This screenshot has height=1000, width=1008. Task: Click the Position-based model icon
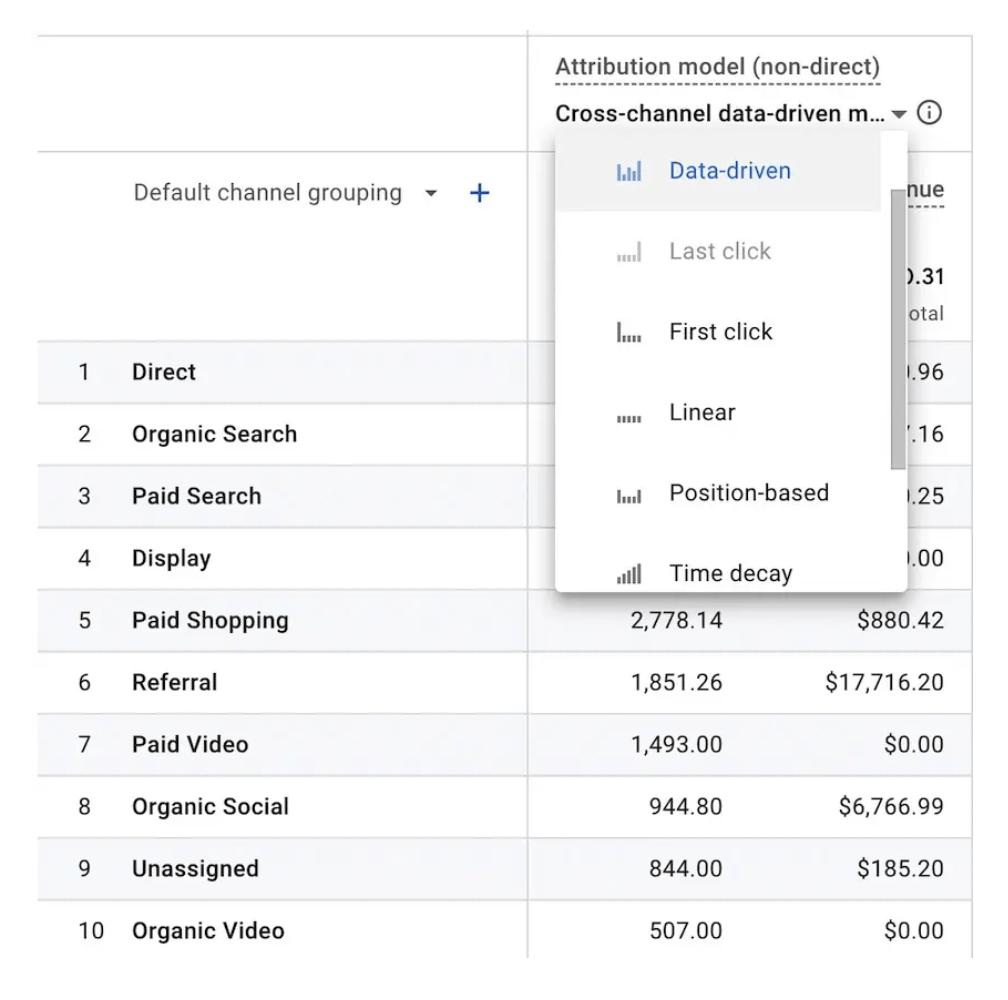pyautogui.click(x=631, y=492)
